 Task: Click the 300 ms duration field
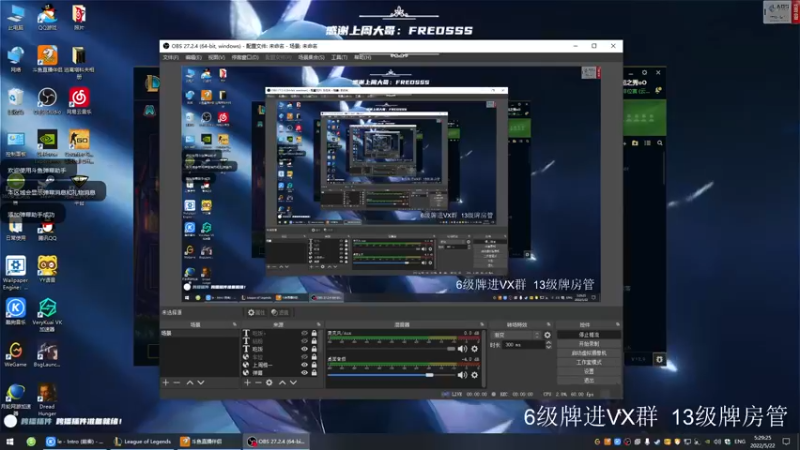523,345
